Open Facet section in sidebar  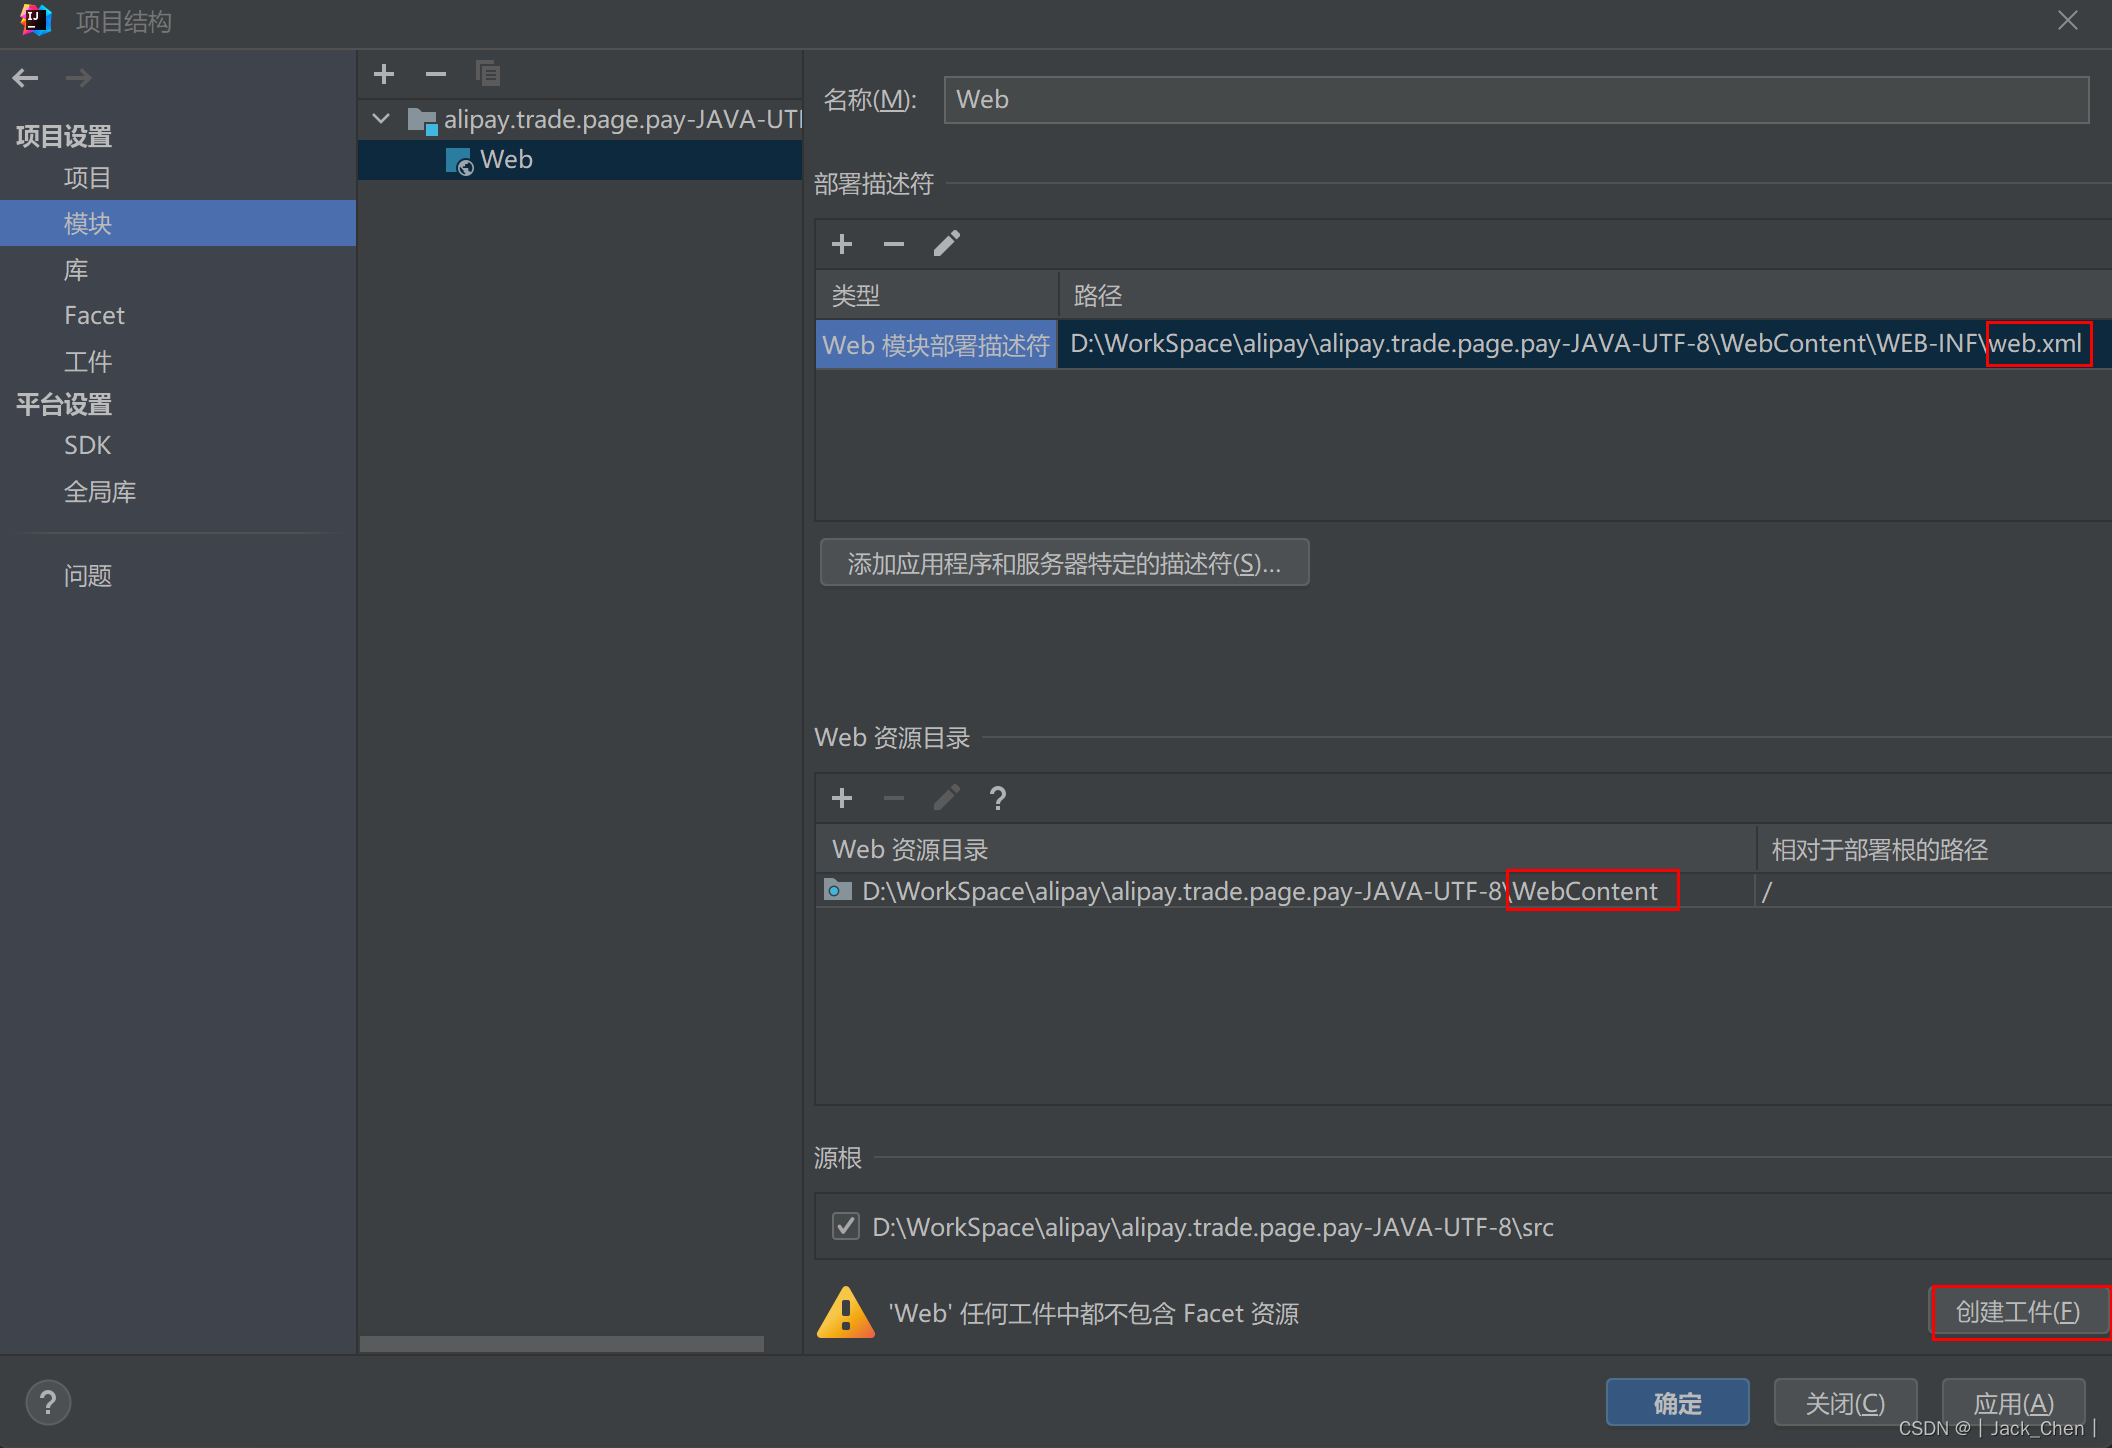click(94, 316)
